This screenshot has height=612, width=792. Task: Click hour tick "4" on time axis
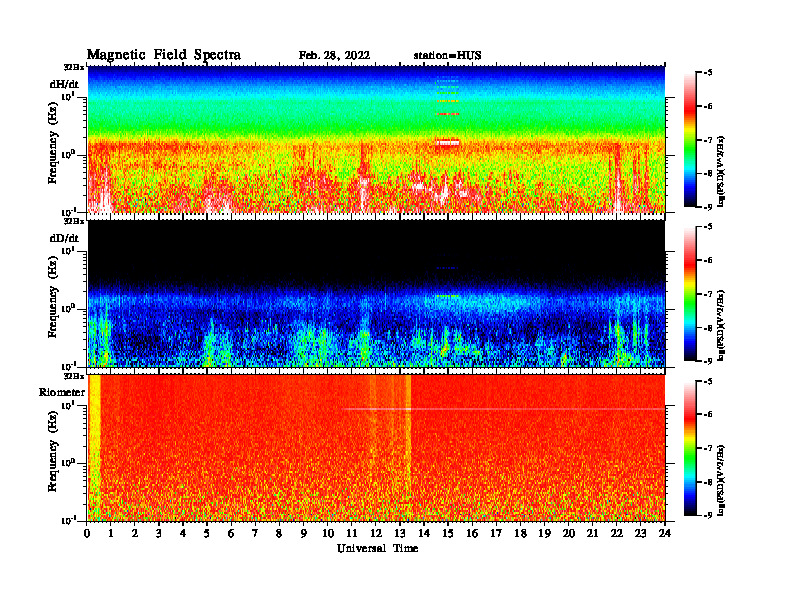(x=183, y=534)
